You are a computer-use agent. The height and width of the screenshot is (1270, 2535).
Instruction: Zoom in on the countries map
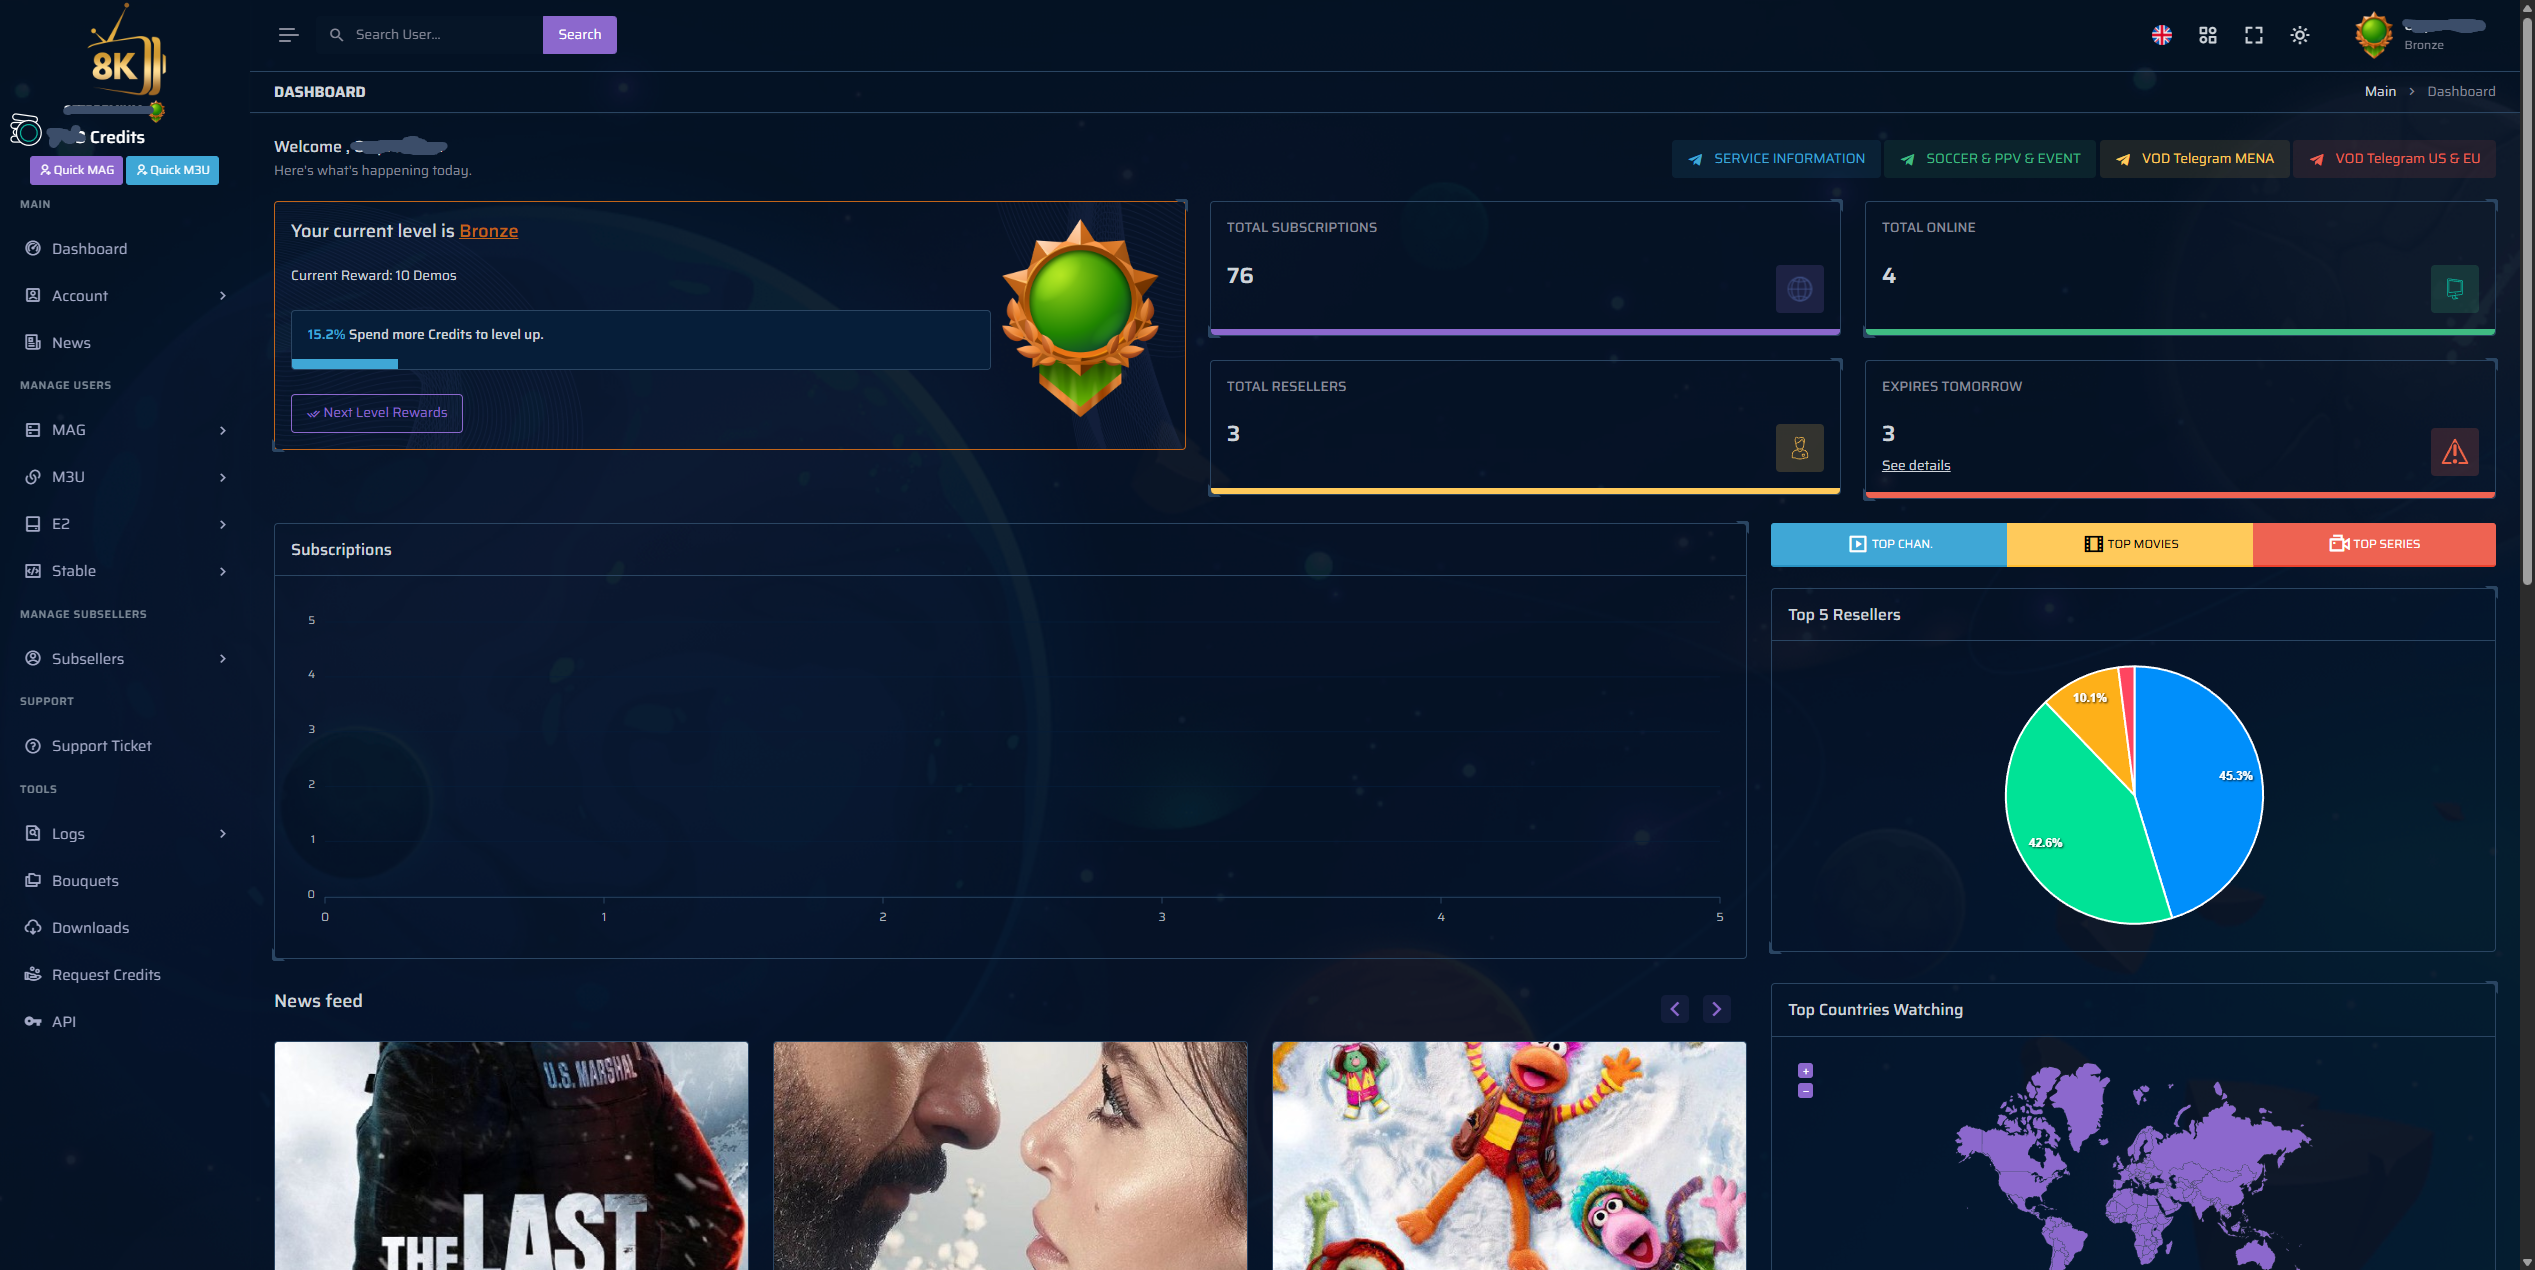click(1805, 1071)
